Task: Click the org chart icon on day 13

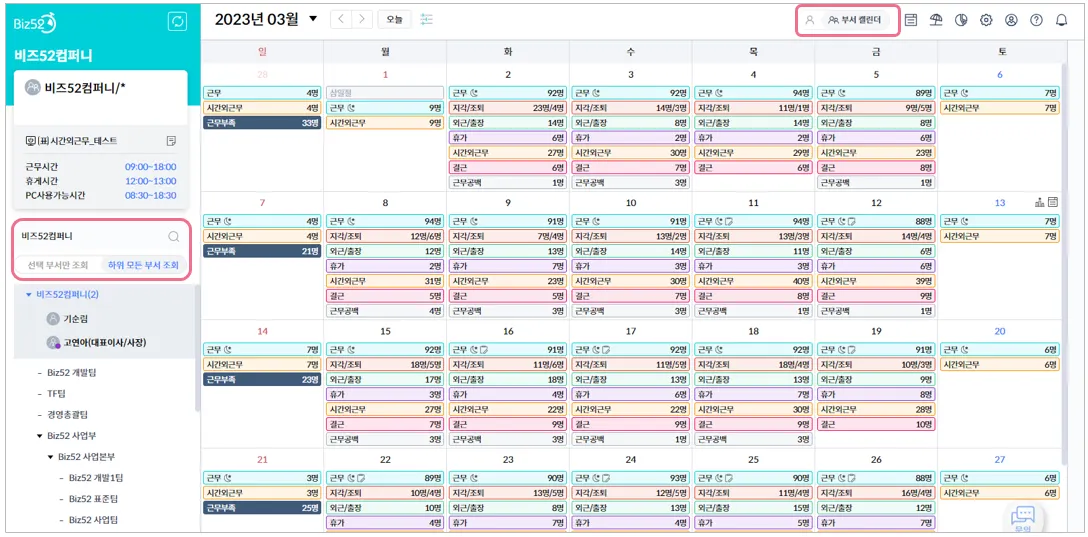Action: (1039, 203)
